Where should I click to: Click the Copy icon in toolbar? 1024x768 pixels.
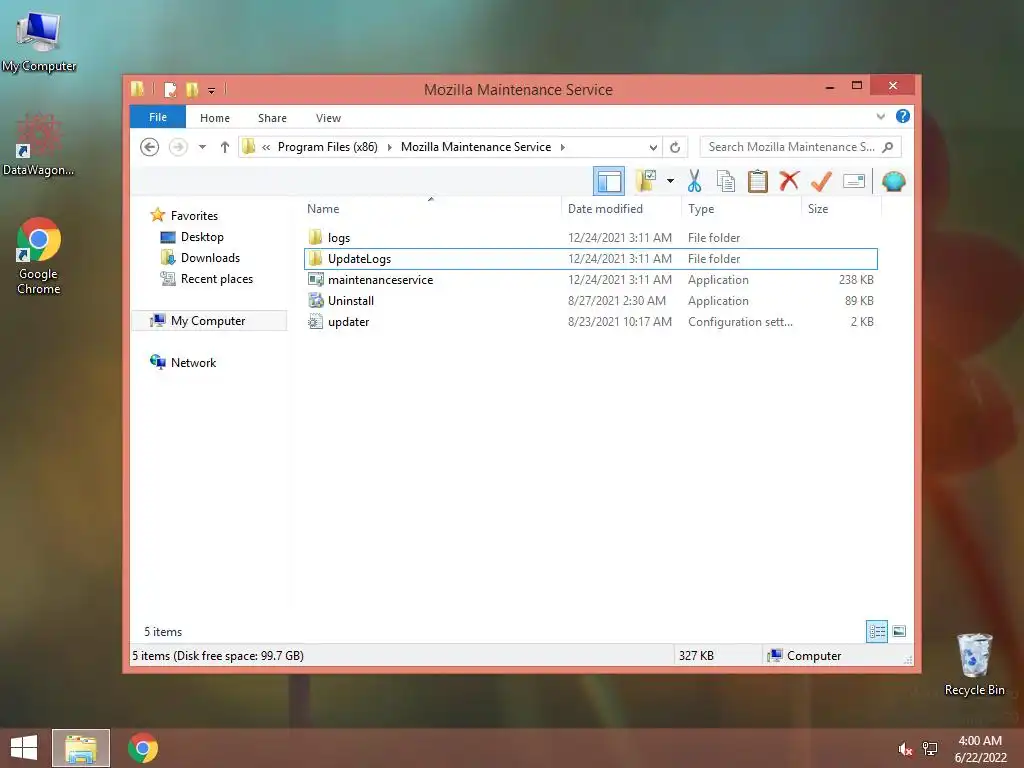coord(726,181)
